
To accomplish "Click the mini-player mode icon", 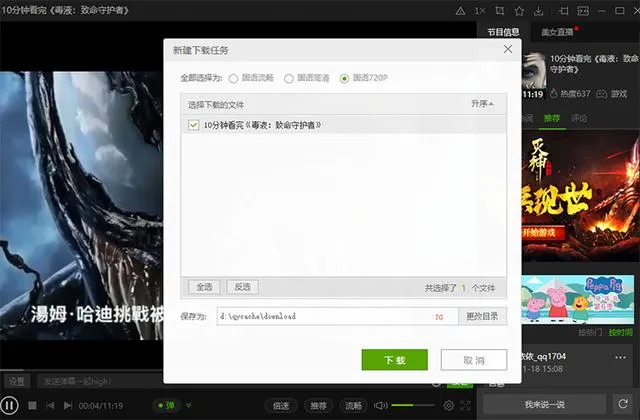I will coord(583,11).
